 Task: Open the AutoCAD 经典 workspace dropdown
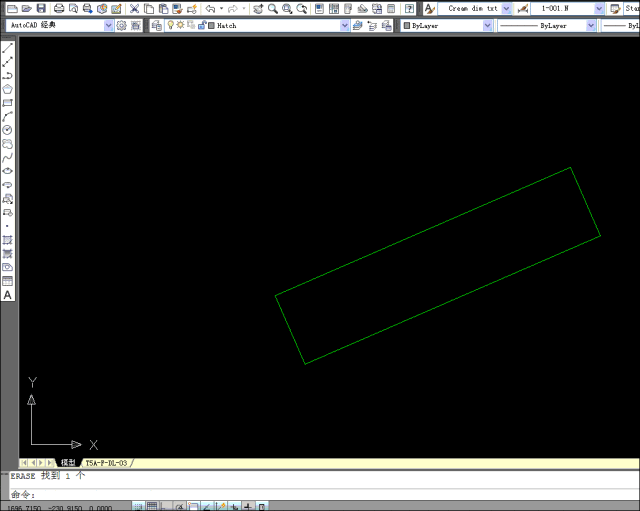109,25
